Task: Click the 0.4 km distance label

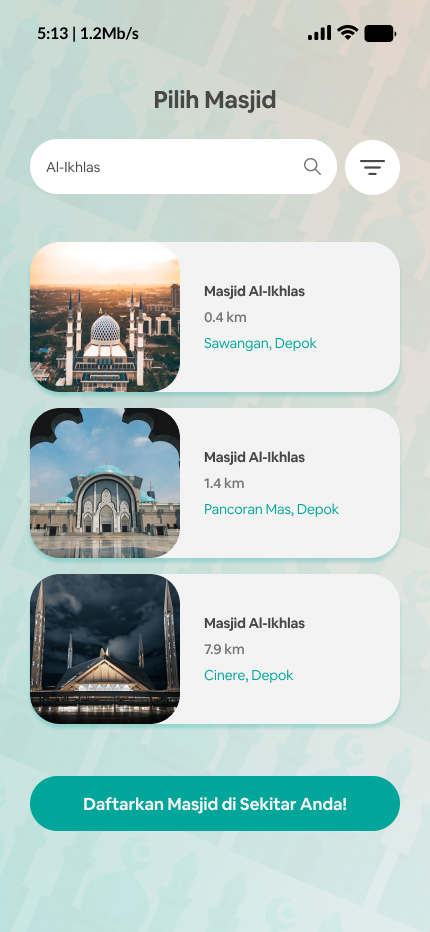Action: [225, 317]
